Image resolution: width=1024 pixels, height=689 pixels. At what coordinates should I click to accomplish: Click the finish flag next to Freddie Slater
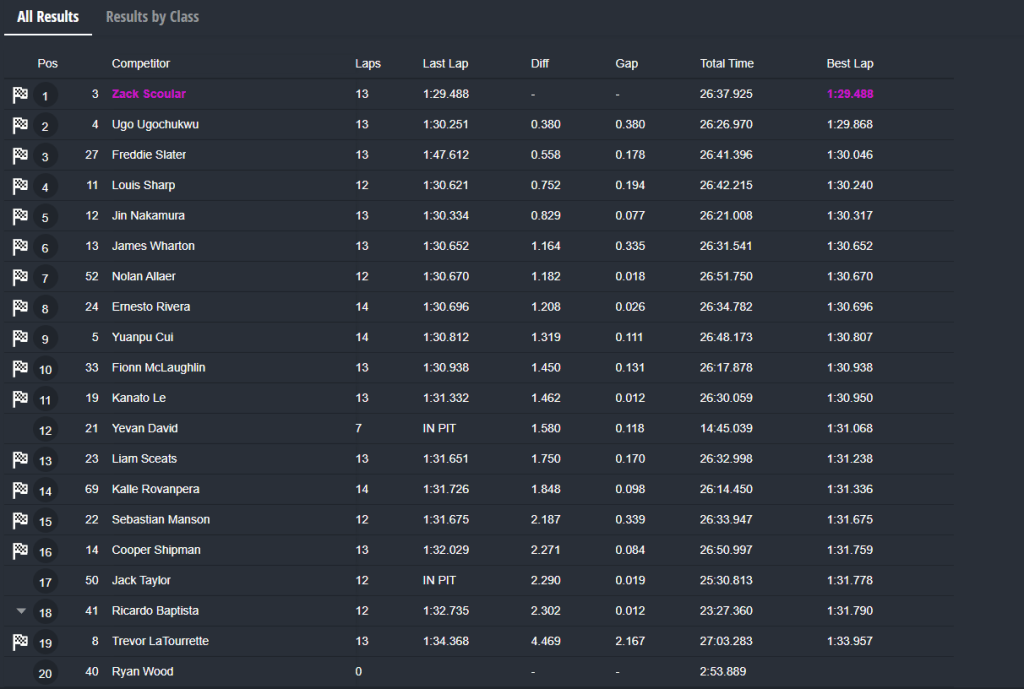click(x=20, y=156)
